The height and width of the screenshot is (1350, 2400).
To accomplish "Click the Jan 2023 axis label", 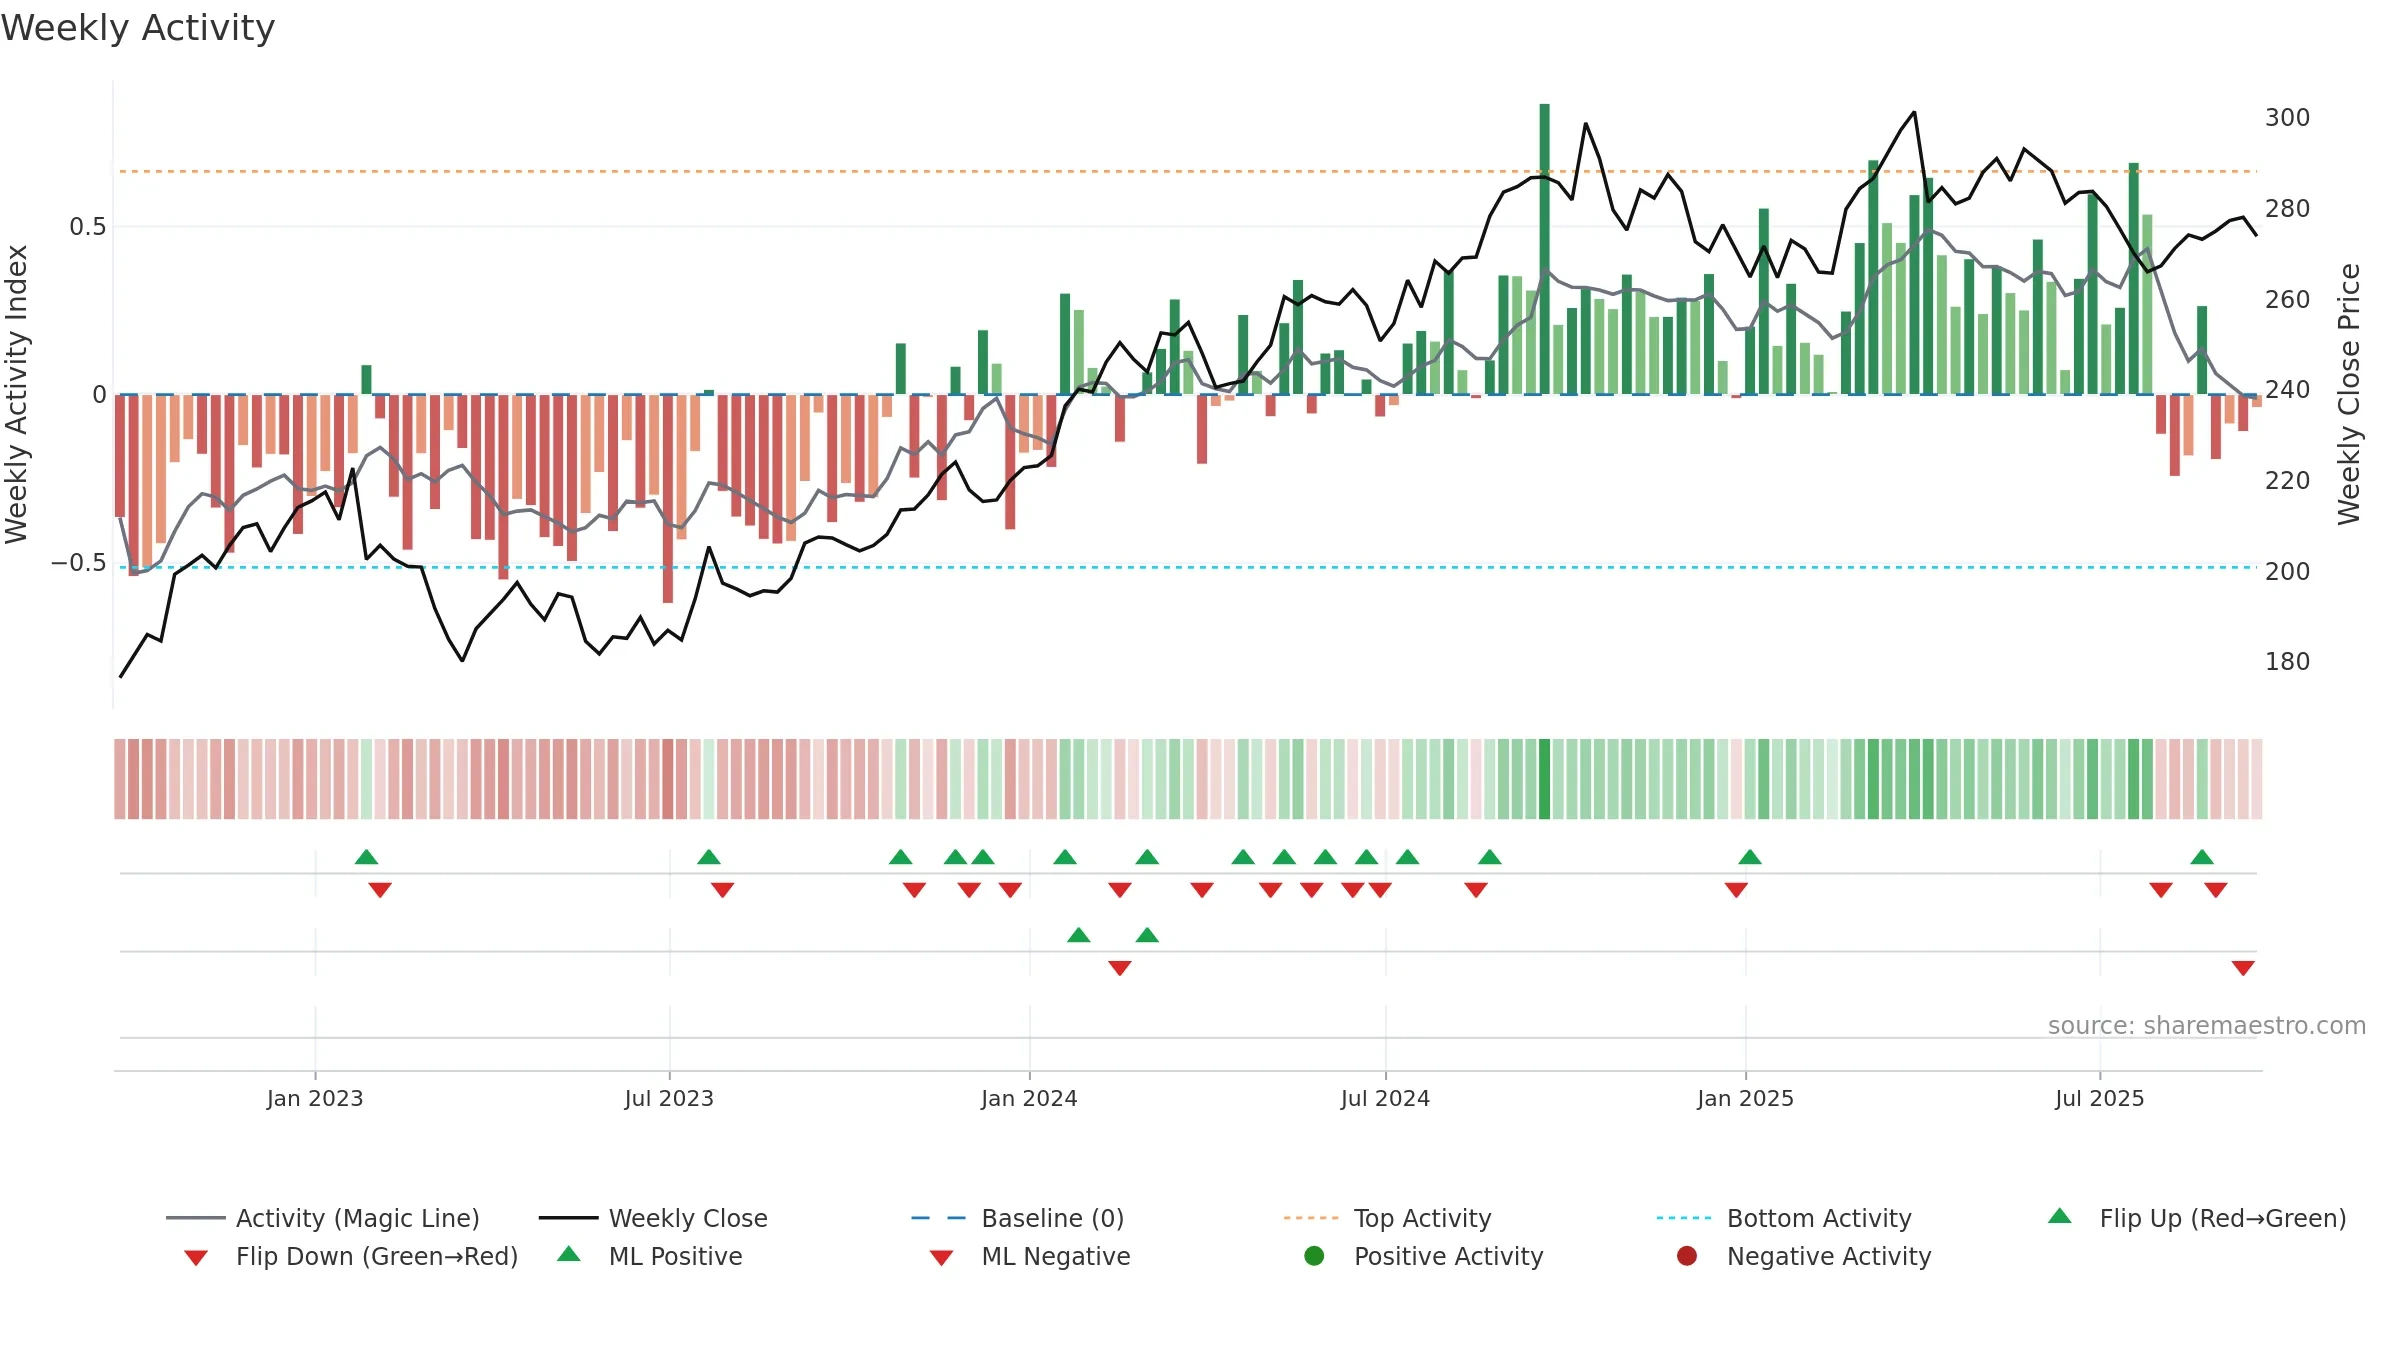I will (315, 1098).
